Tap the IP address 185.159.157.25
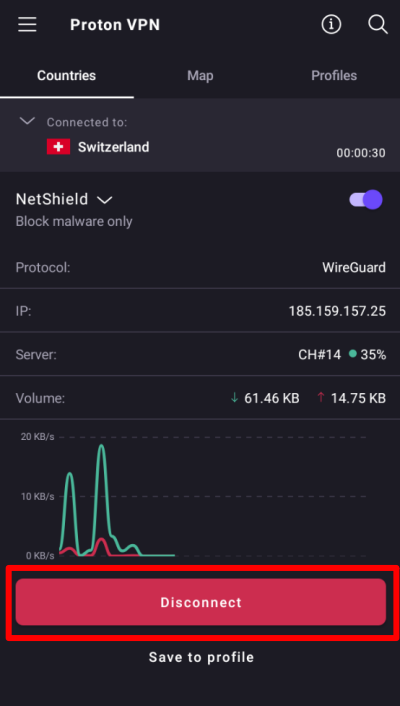 337,311
